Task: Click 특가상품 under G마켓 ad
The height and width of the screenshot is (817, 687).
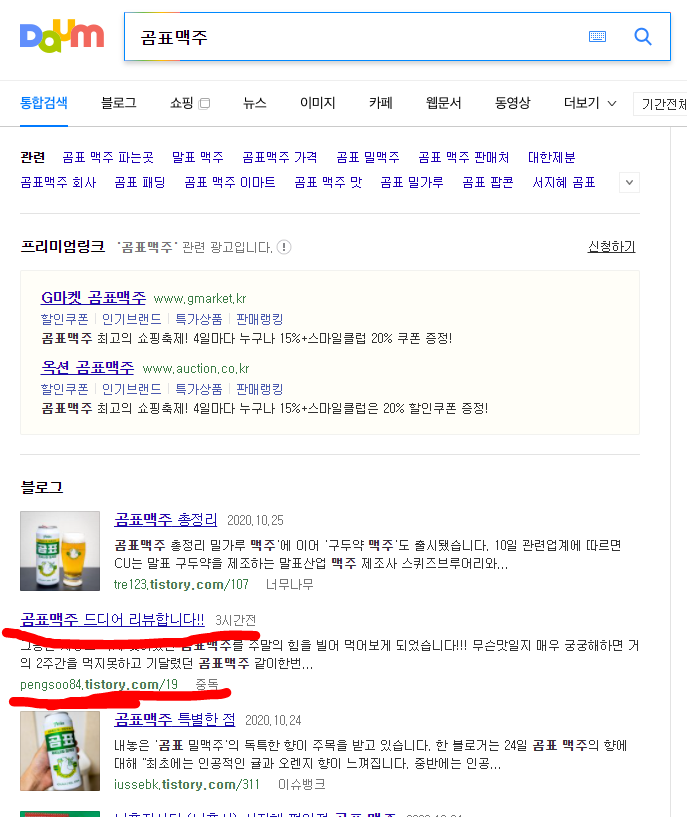Action: click(x=199, y=319)
